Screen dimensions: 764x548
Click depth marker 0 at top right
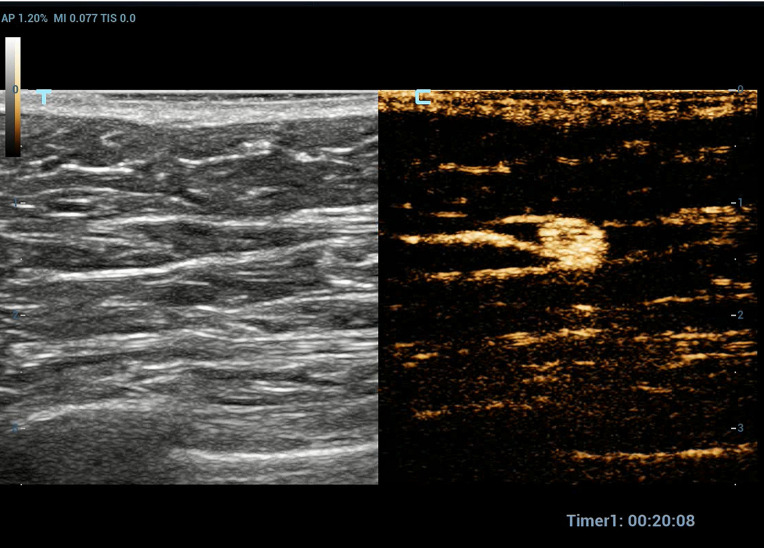[x=739, y=90]
